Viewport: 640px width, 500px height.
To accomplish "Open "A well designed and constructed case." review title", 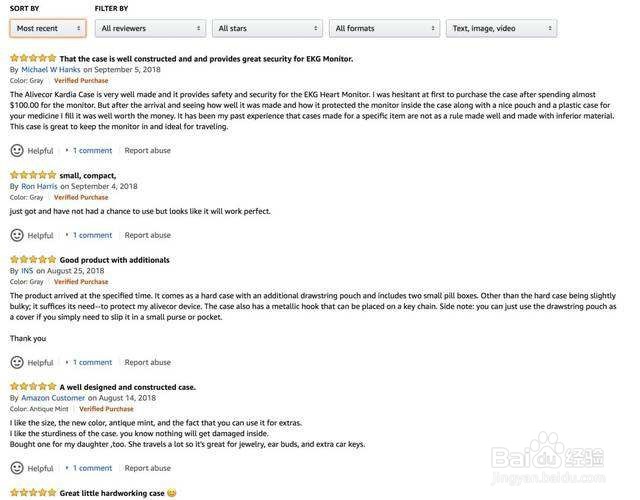I will [127, 386].
